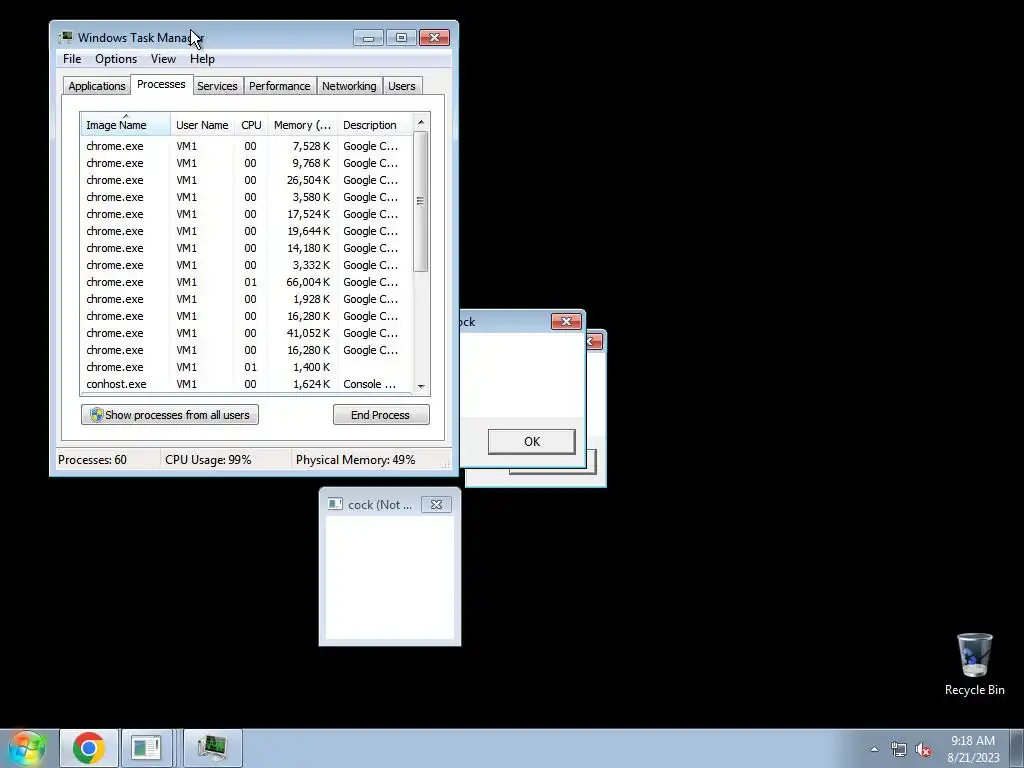Sort processes by CPU column
Image resolution: width=1024 pixels, height=768 pixels.
point(251,125)
